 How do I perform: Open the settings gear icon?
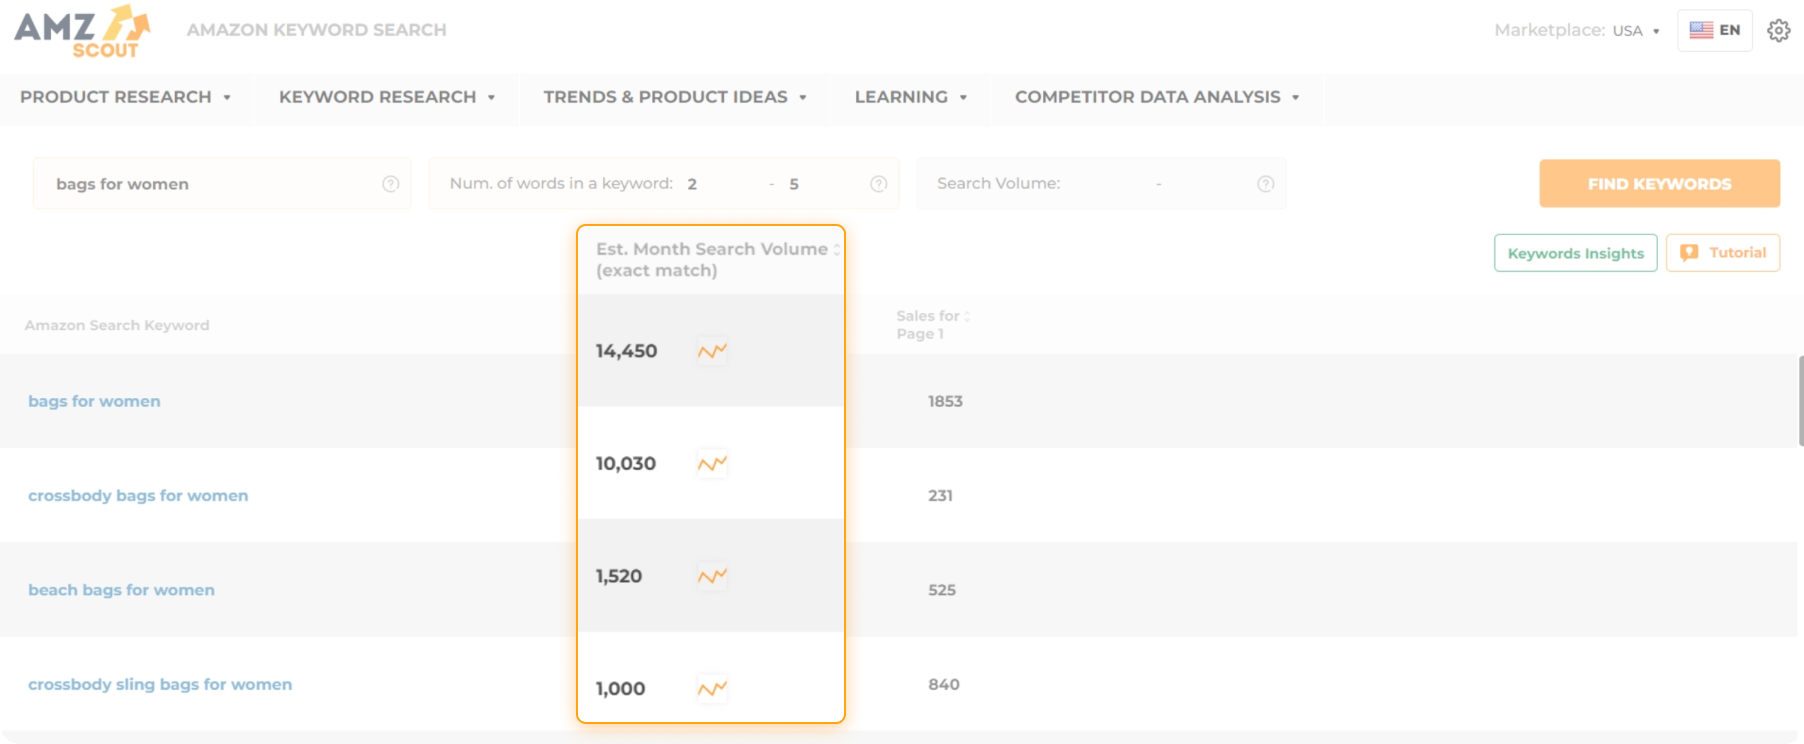pyautogui.click(x=1778, y=31)
